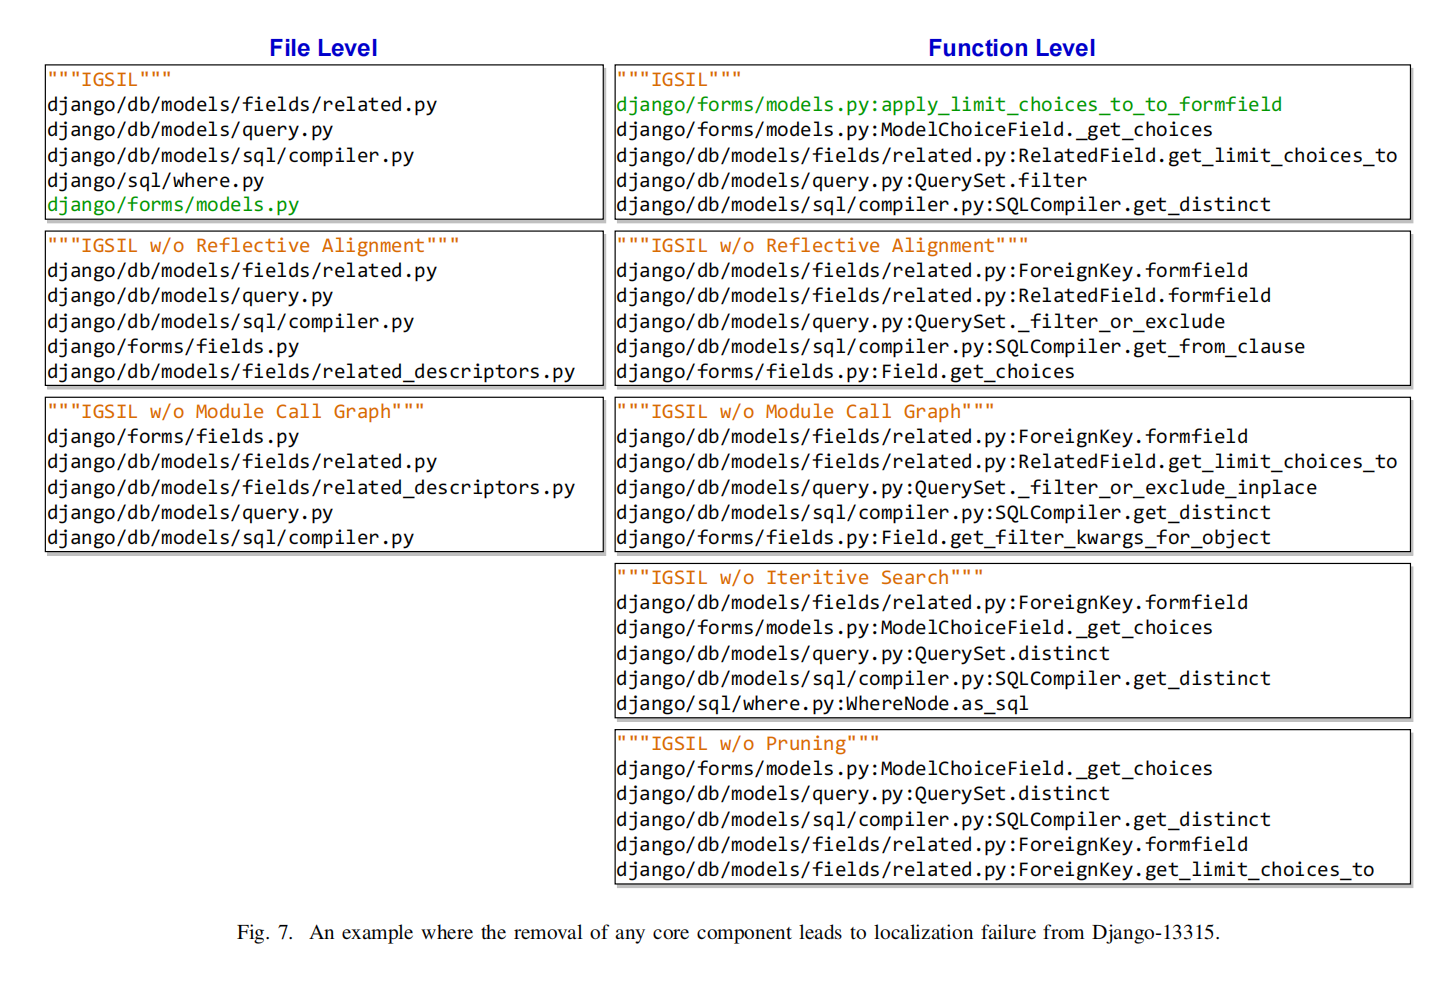Click the Field.get_choices line

[x=846, y=372]
